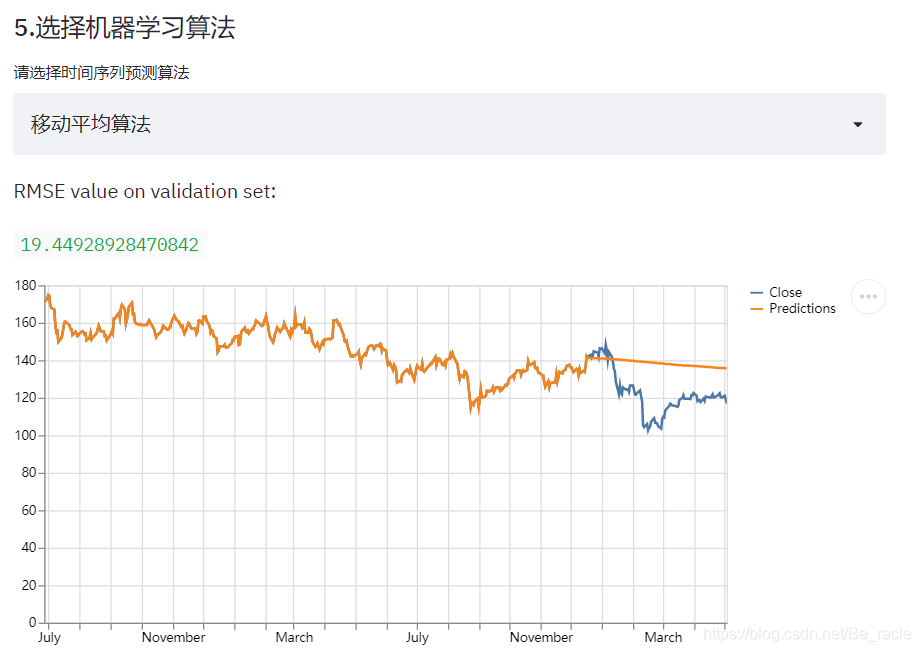Viewport: 921px width, 652px height.
Task: Click the RMSE value on validation set text
Action: [145, 191]
